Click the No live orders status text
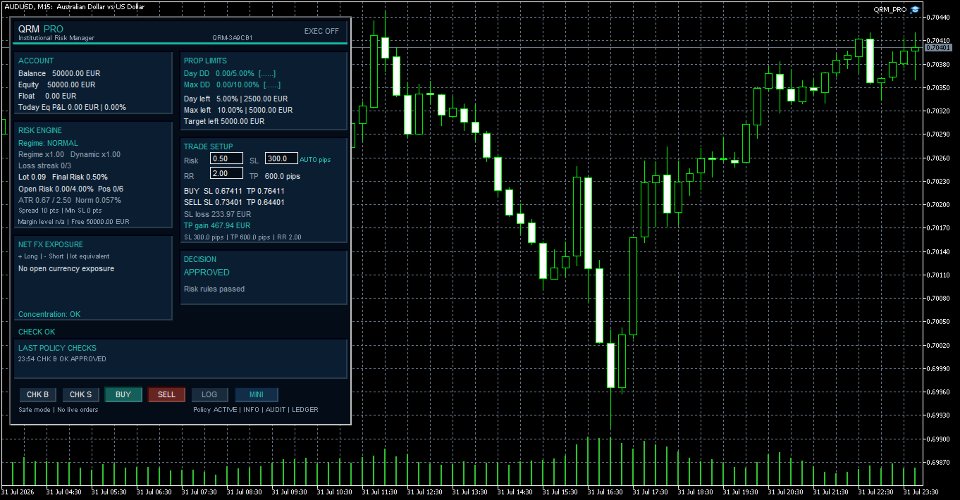Viewport: 960px width, 500px height. [x=77, y=409]
